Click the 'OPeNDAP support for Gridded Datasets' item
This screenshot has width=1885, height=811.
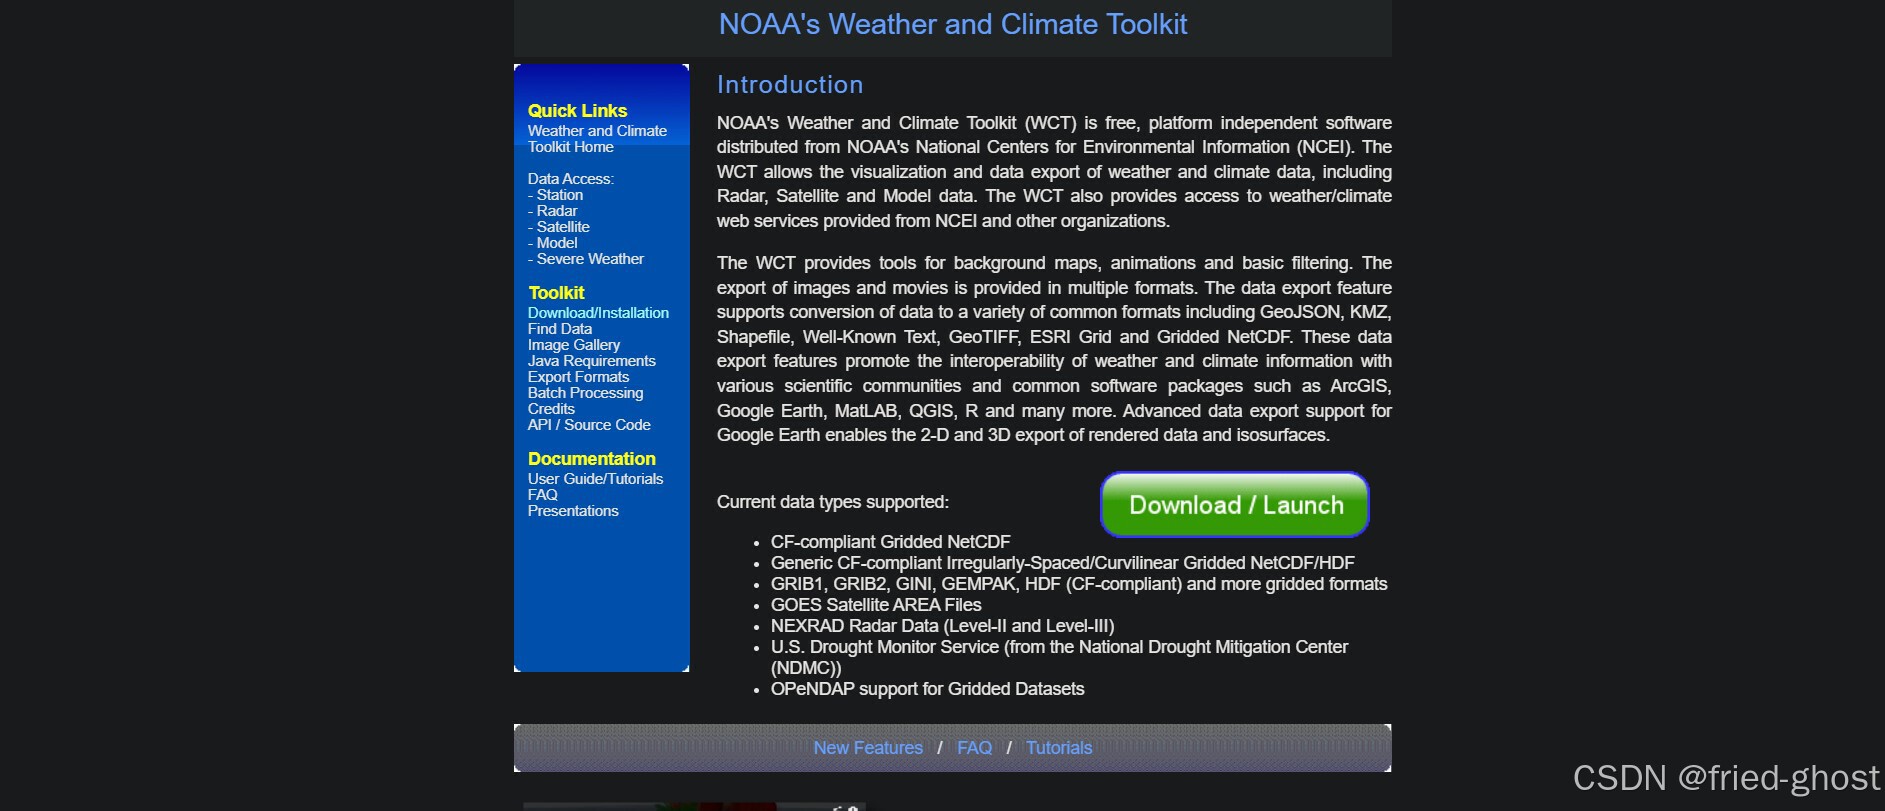pyautogui.click(x=927, y=689)
